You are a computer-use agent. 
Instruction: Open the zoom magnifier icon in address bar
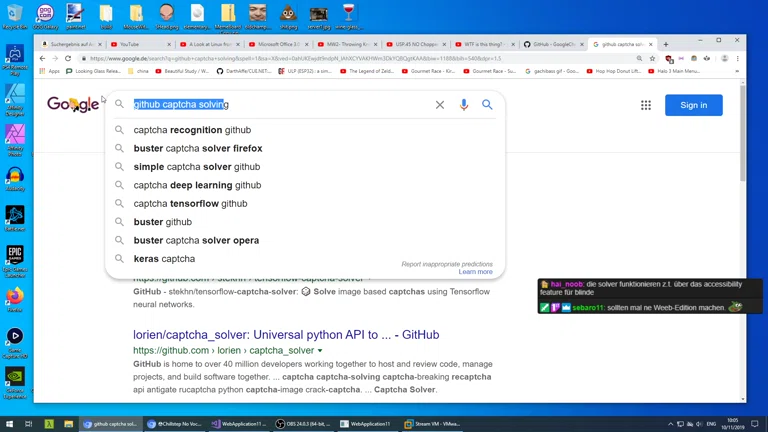click(639, 58)
